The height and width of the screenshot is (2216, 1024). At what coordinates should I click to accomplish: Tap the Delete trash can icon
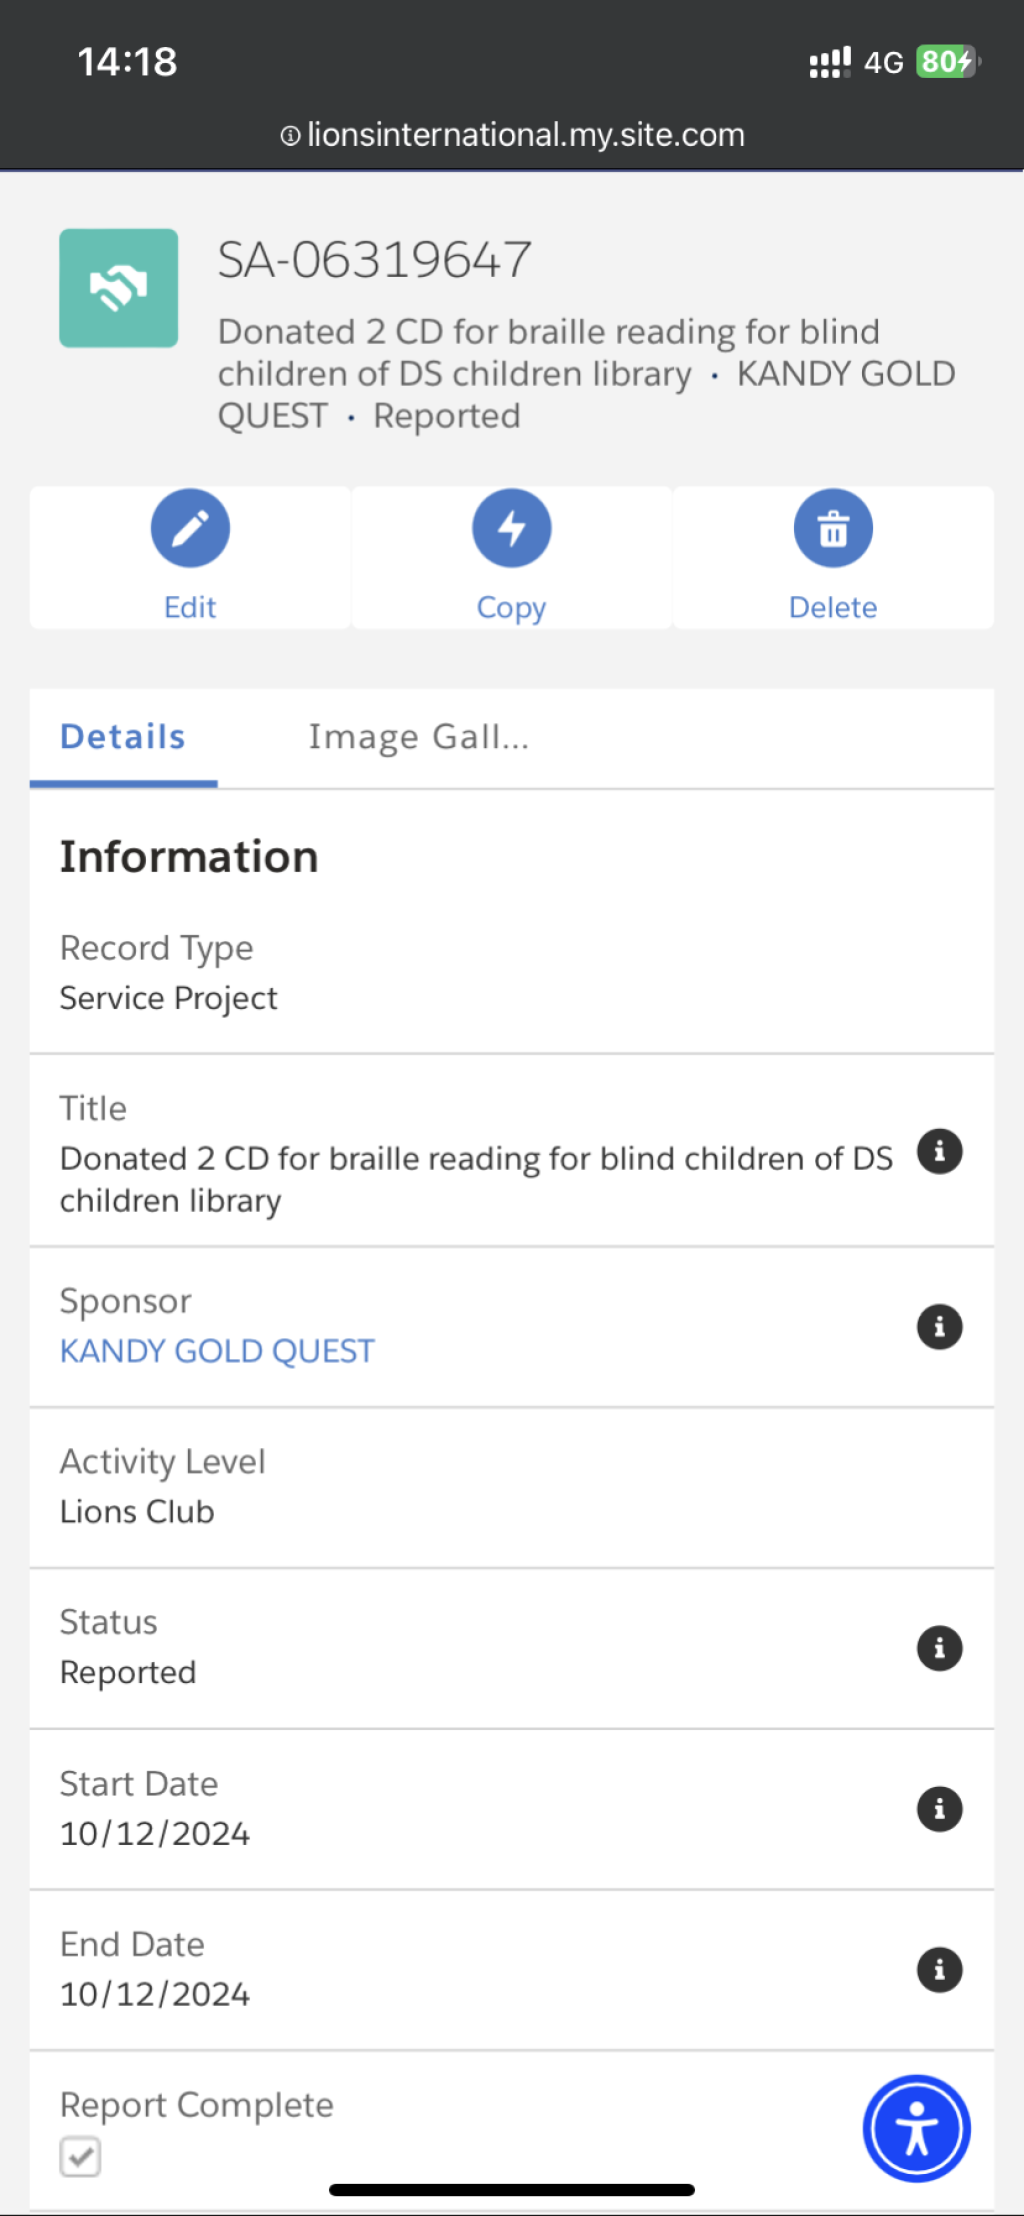tap(833, 528)
